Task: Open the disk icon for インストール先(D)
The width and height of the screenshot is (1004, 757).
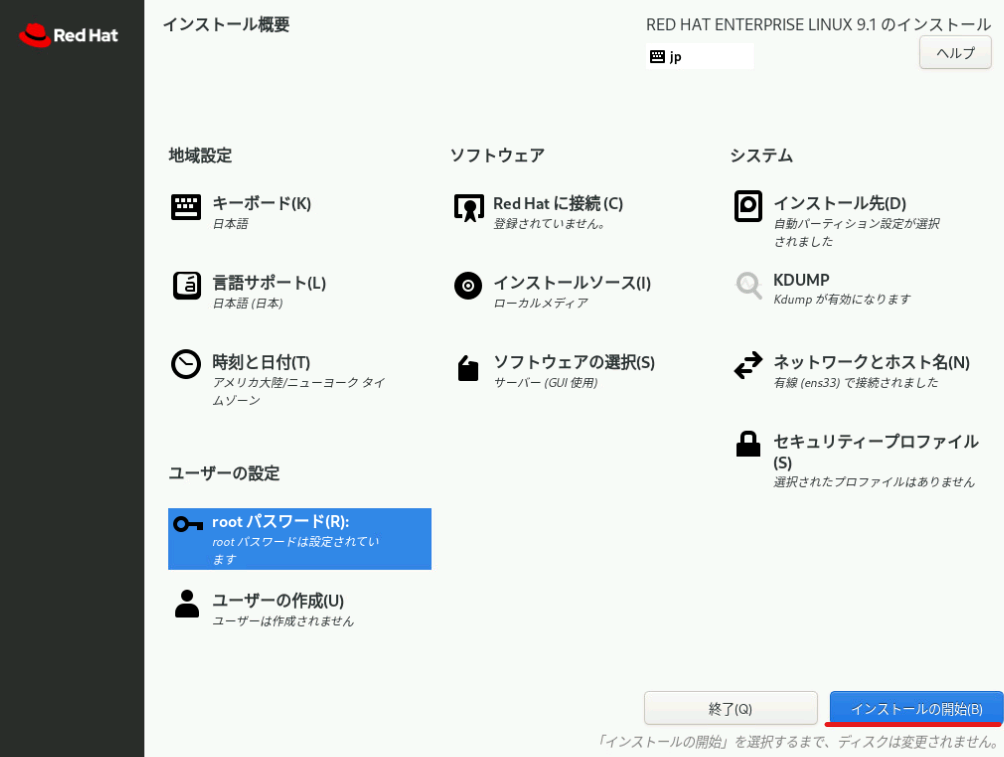Action: pos(748,206)
